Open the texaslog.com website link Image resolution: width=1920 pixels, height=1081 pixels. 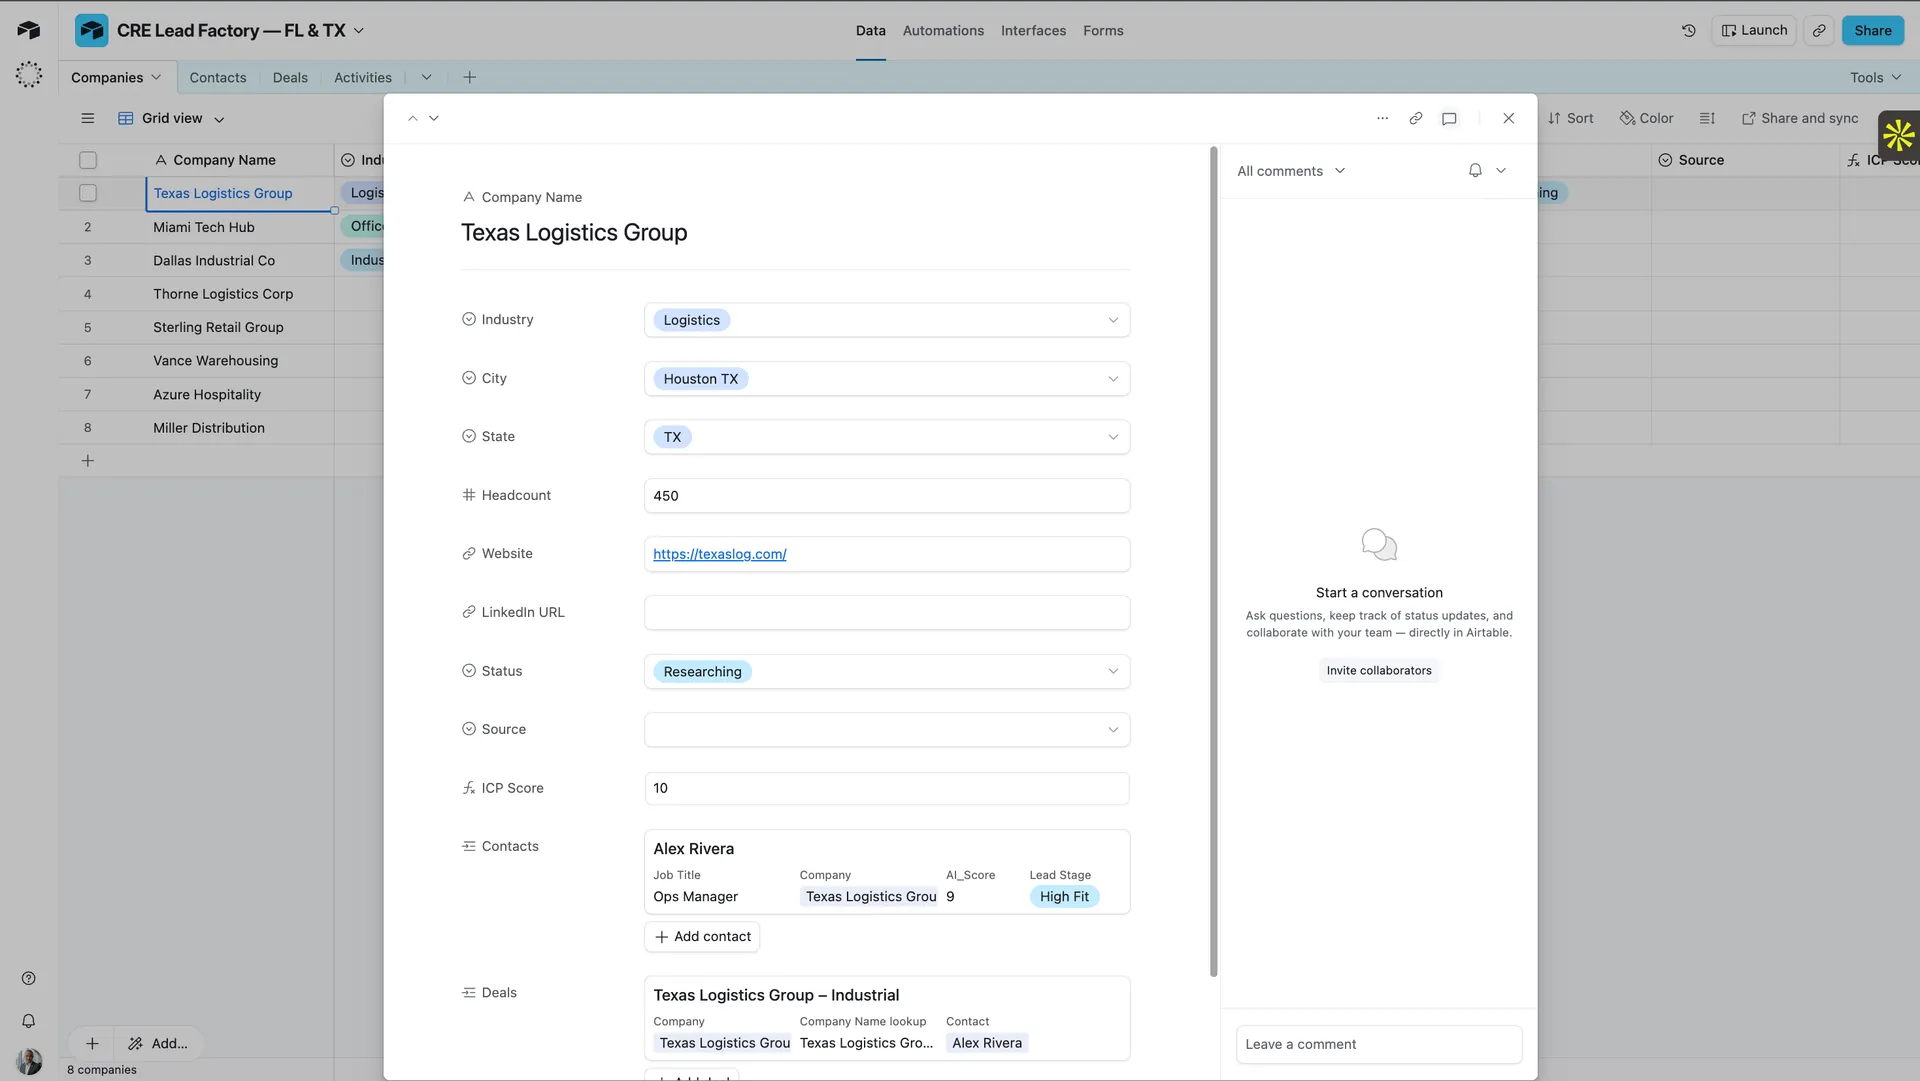pyautogui.click(x=719, y=554)
